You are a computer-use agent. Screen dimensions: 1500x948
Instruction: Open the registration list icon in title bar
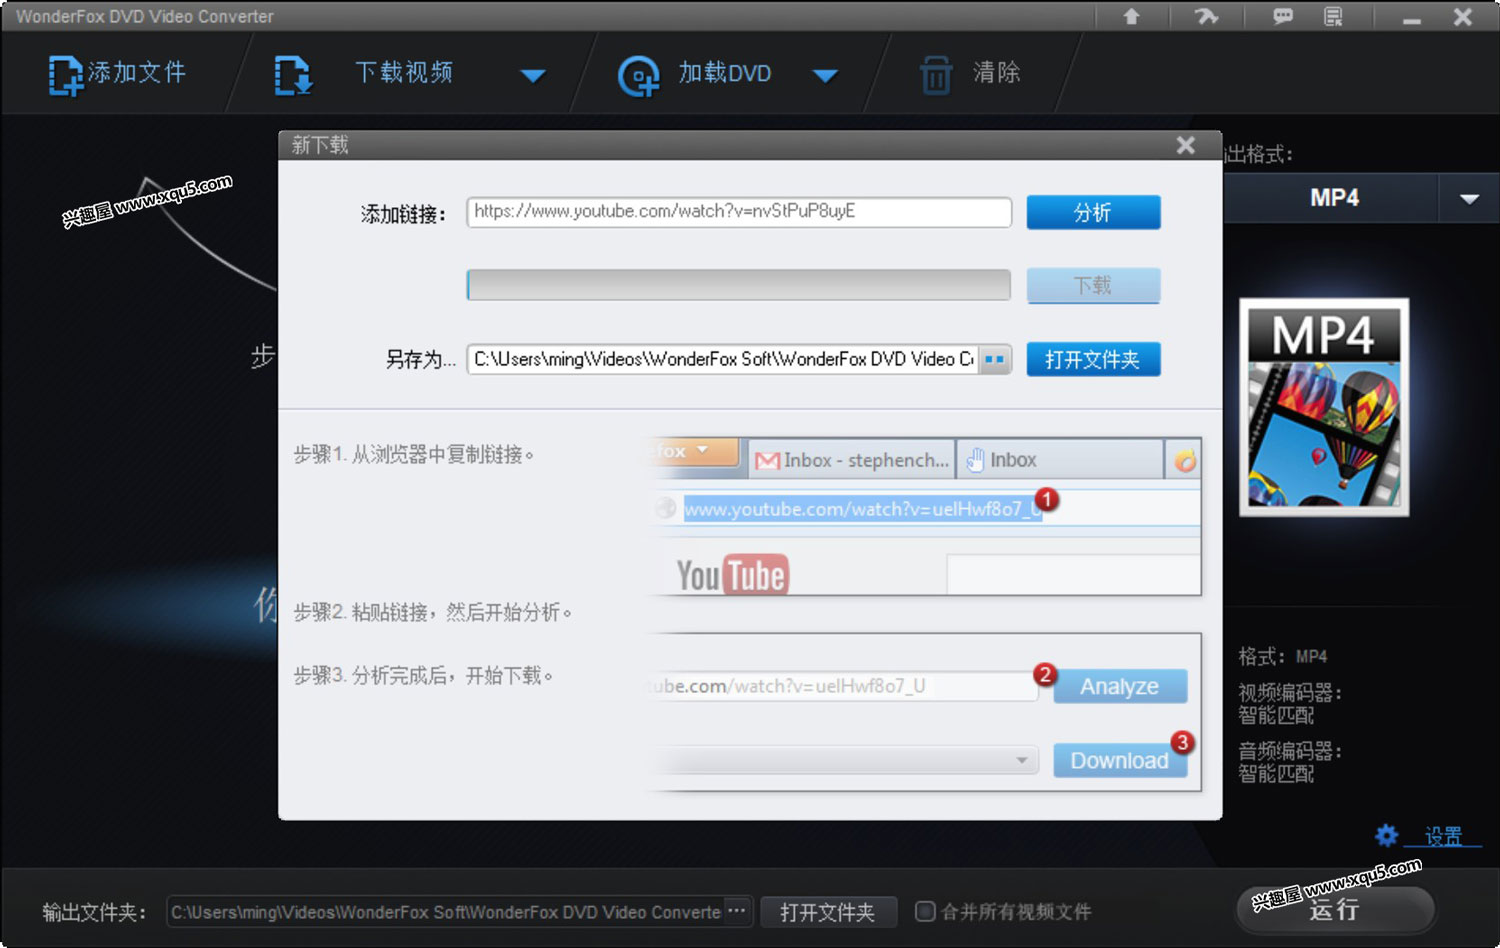tap(1333, 16)
